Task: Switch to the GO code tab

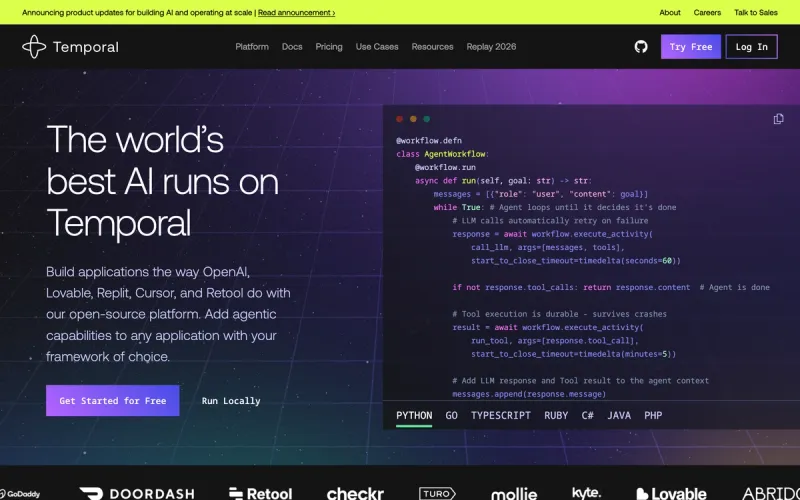Action: (451, 415)
